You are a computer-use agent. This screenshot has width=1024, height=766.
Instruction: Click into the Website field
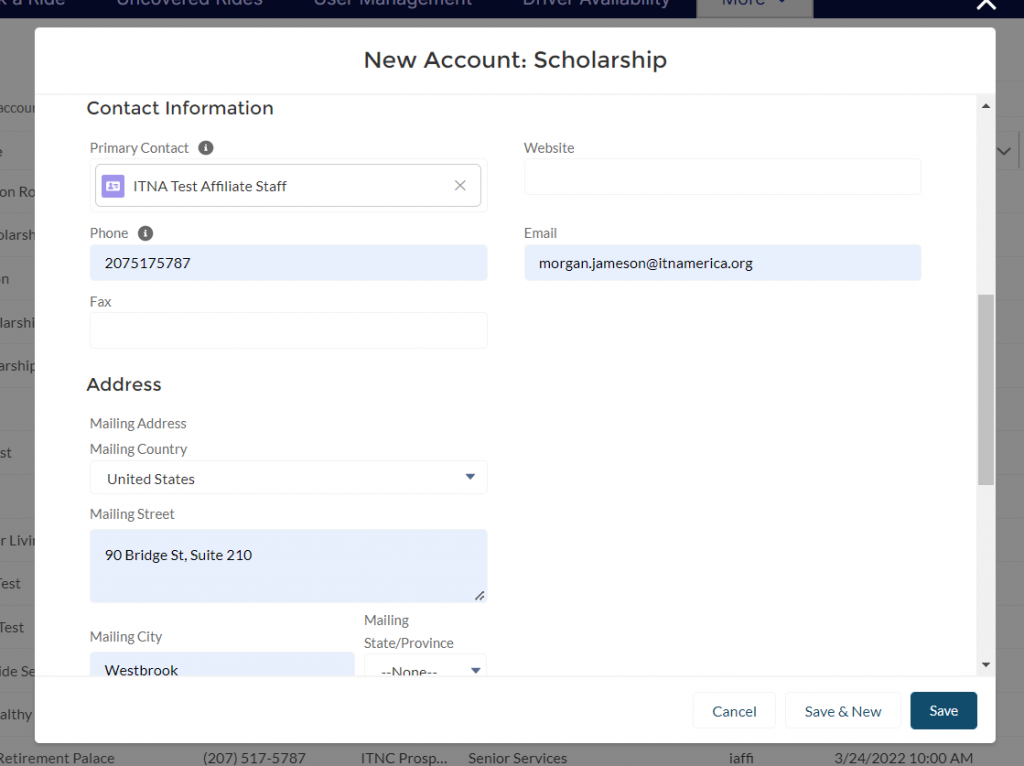point(722,177)
